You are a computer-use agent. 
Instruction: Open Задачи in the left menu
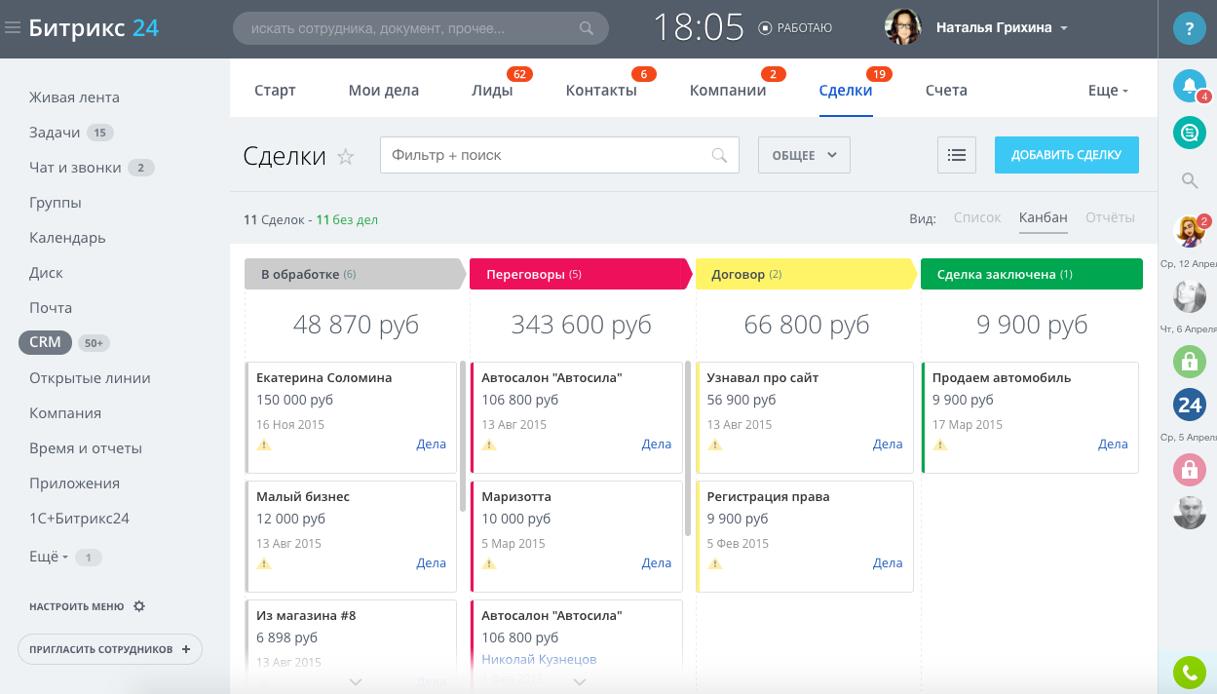click(x=55, y=132)
